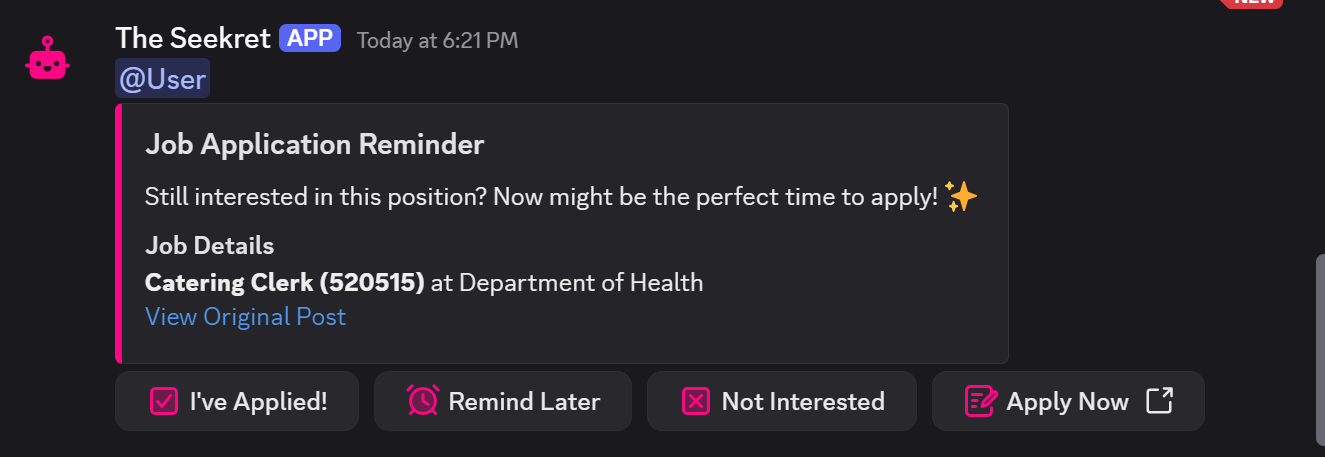Viewport: 1325px width, 457px height.
Task: Click the blue APP badge
Action: click(x=310, y=38)
